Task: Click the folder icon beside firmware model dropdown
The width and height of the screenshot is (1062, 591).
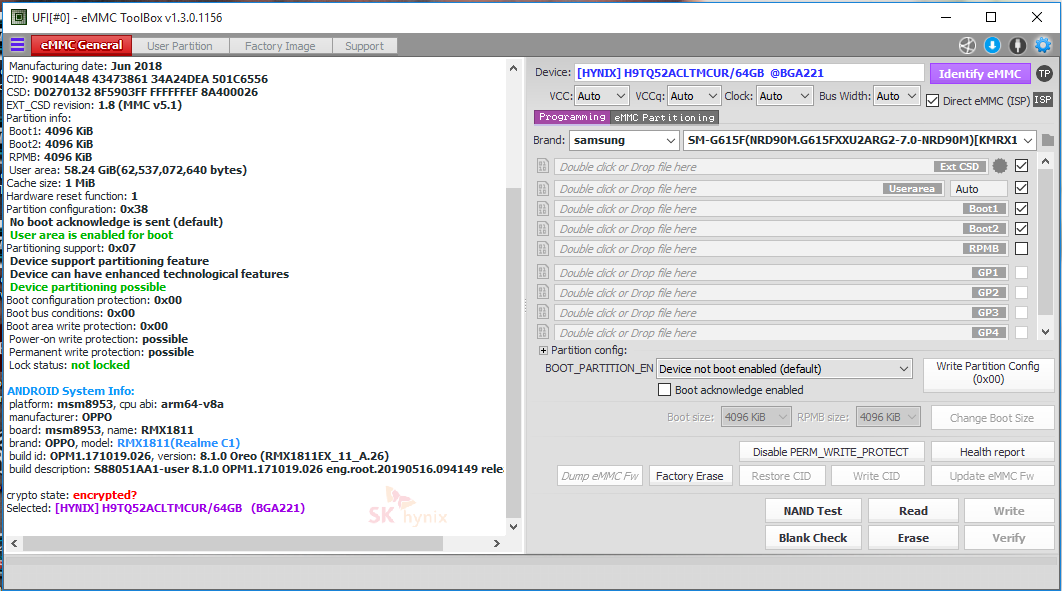Action: click(1048, 140)
